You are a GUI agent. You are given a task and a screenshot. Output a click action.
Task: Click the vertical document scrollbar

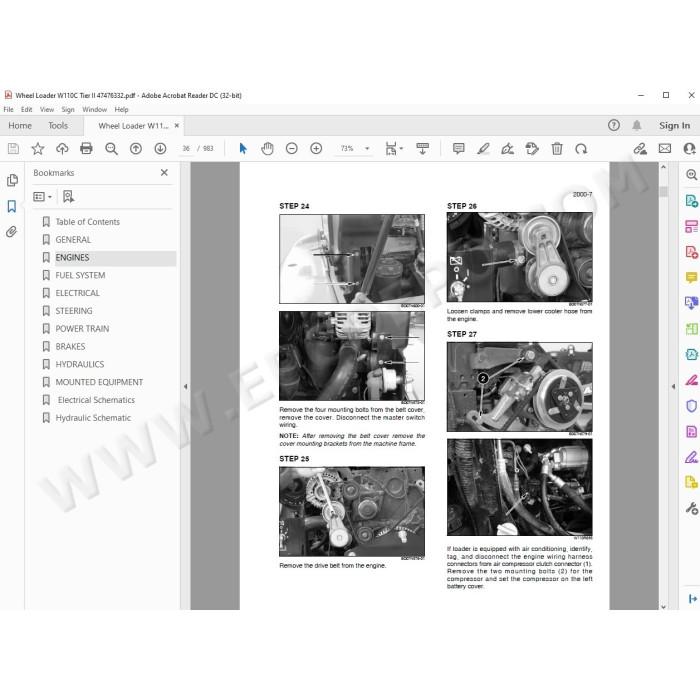(663, 386)
